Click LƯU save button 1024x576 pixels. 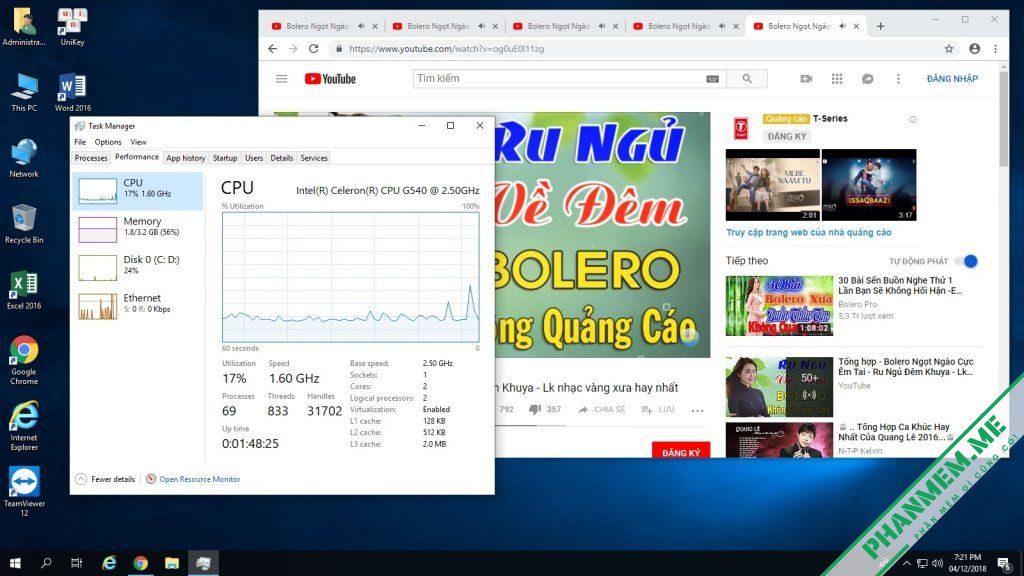(x=658, y=409)
